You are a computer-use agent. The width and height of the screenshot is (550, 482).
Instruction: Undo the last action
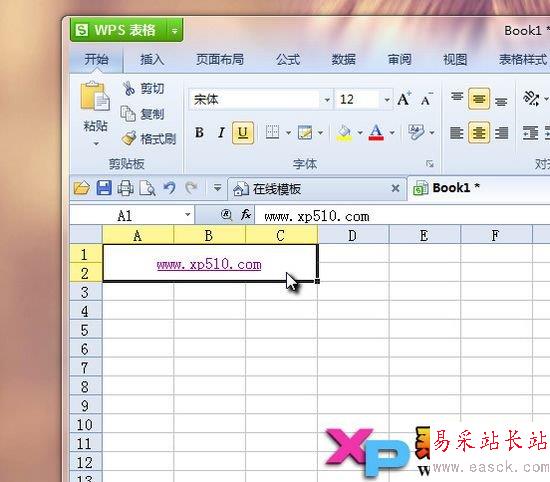pyautogui.click(x=170, y=188)
